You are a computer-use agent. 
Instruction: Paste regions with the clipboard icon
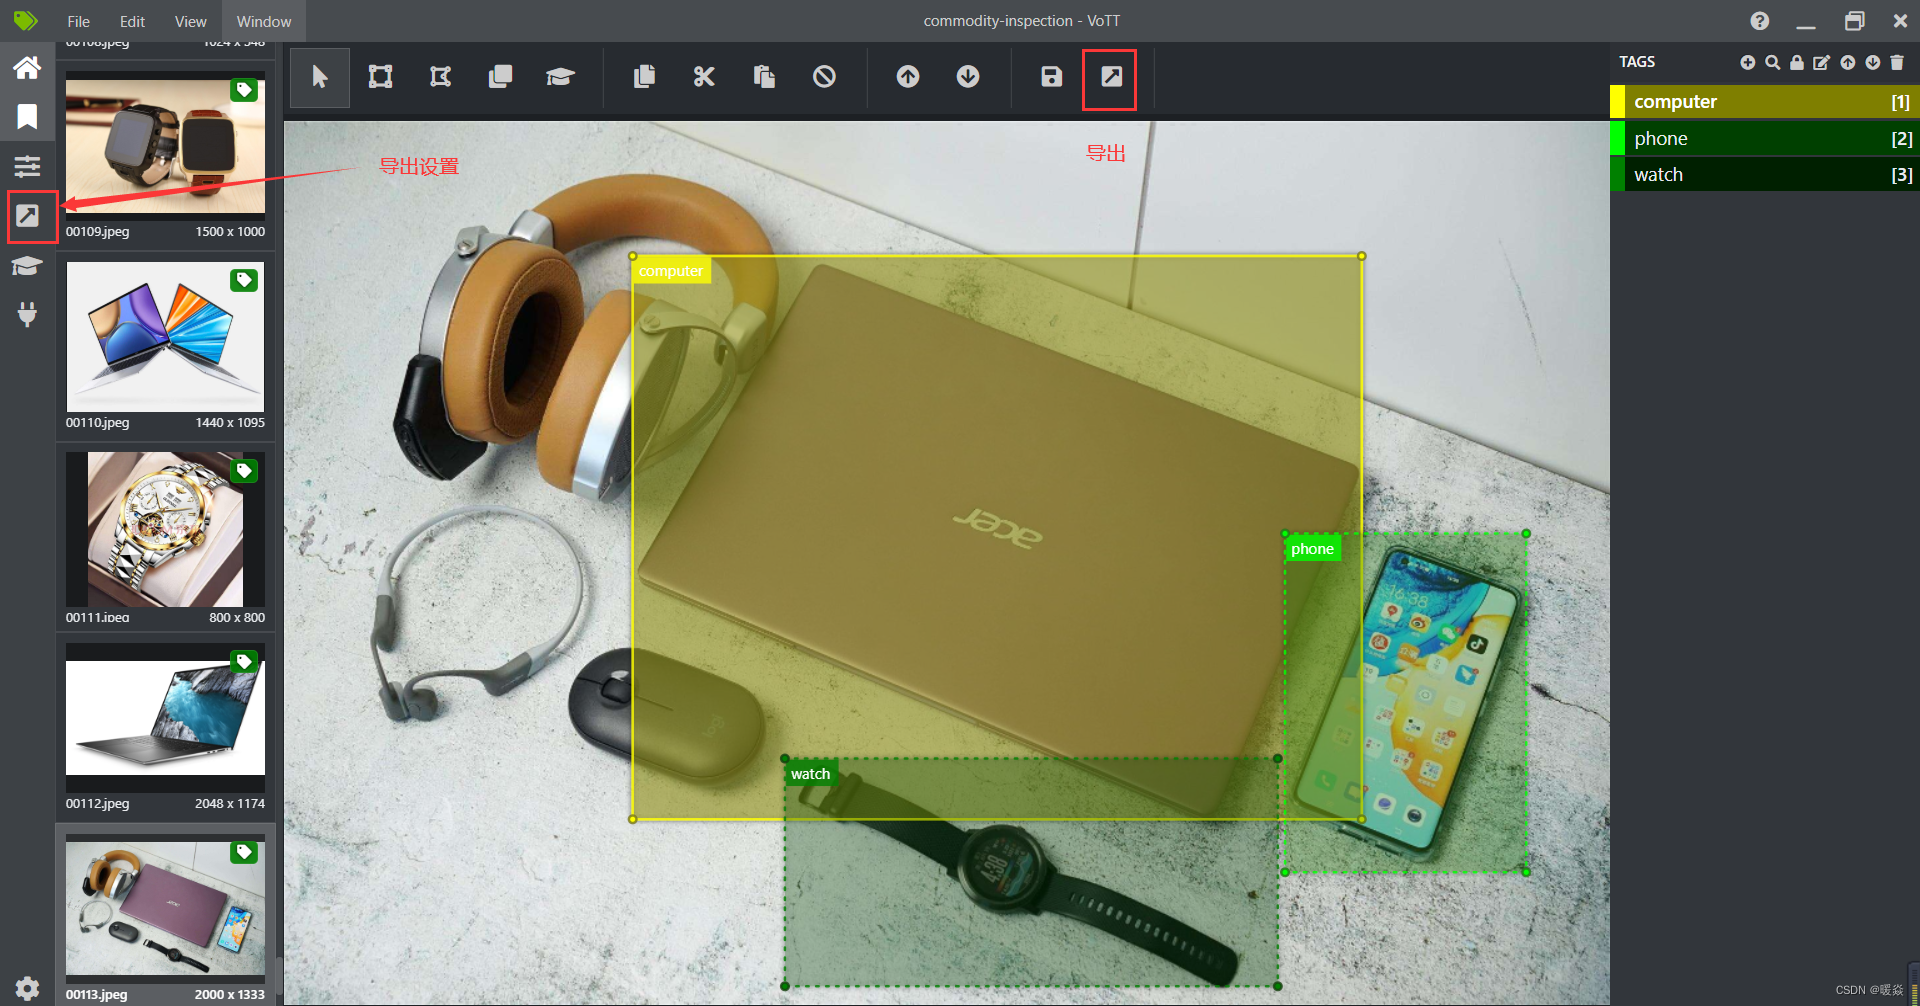[764, 77]
